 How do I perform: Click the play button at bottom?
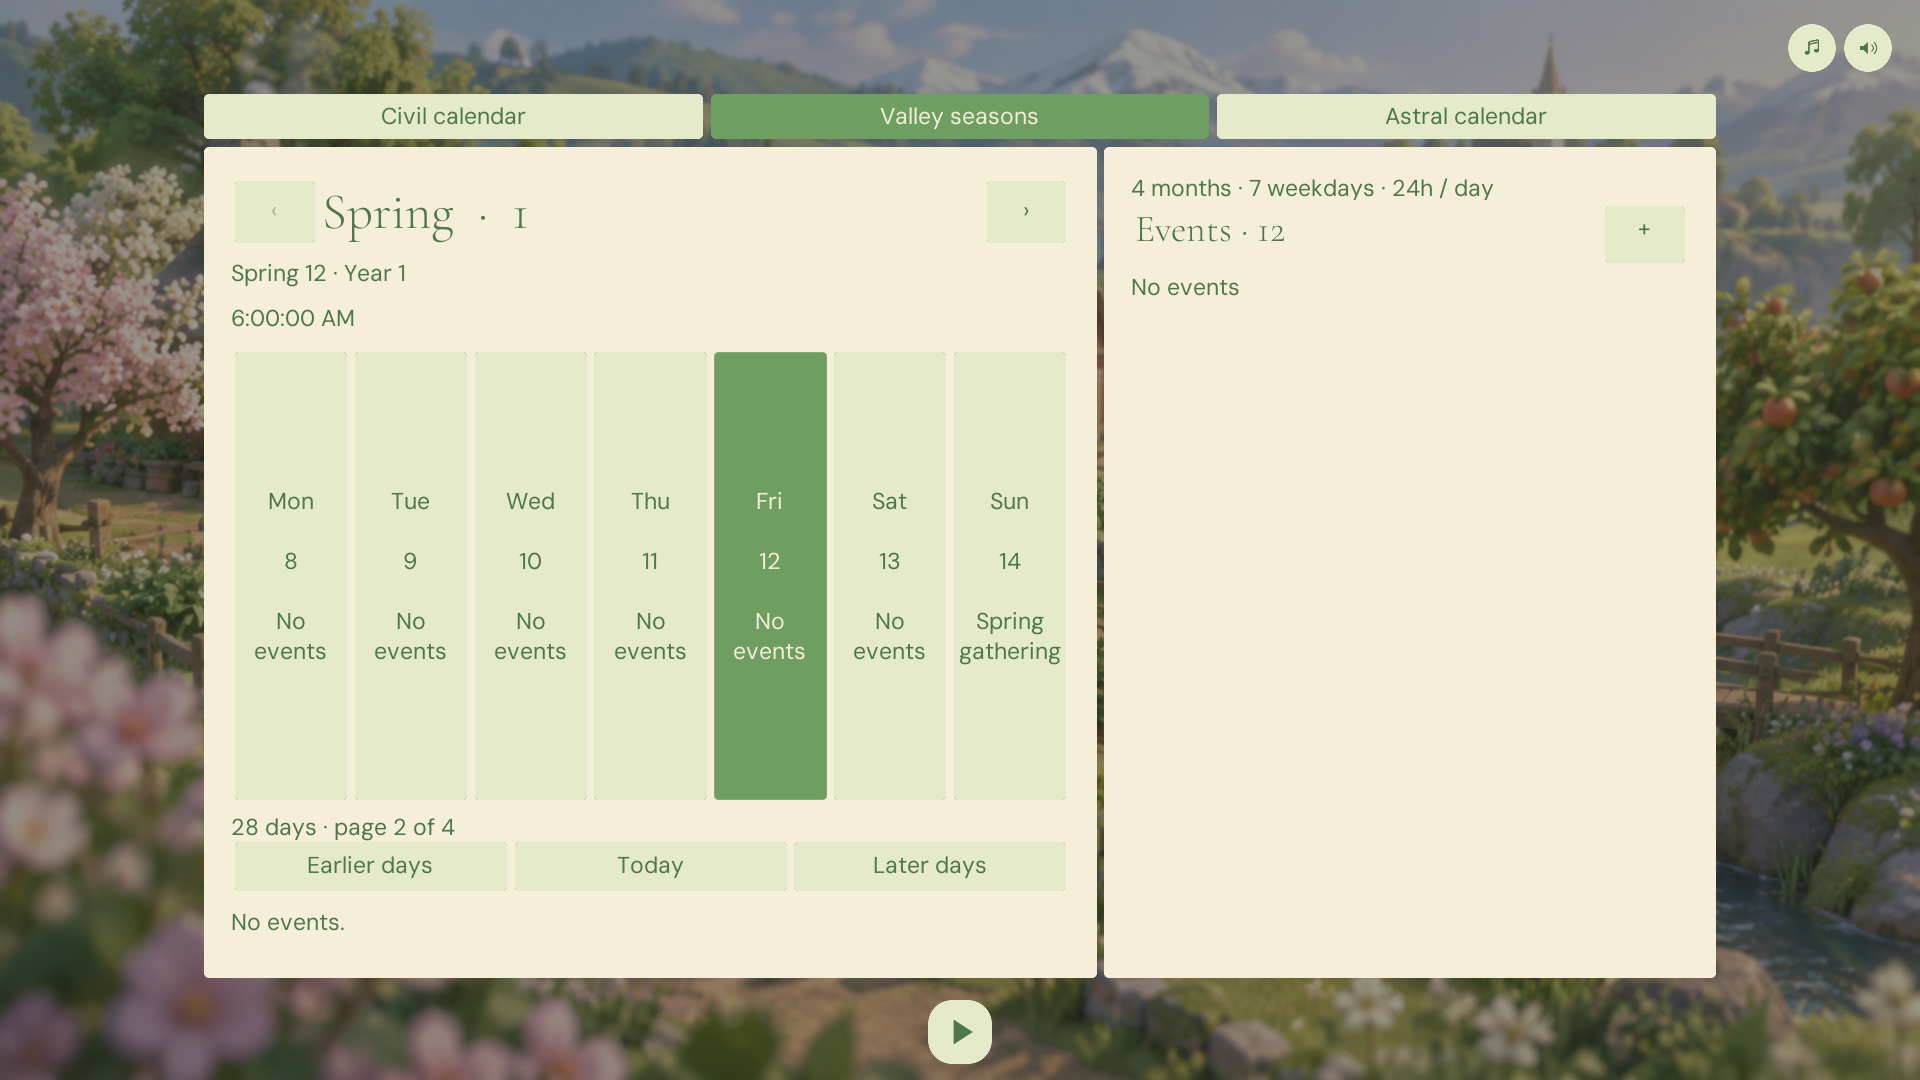[959, 1031]
